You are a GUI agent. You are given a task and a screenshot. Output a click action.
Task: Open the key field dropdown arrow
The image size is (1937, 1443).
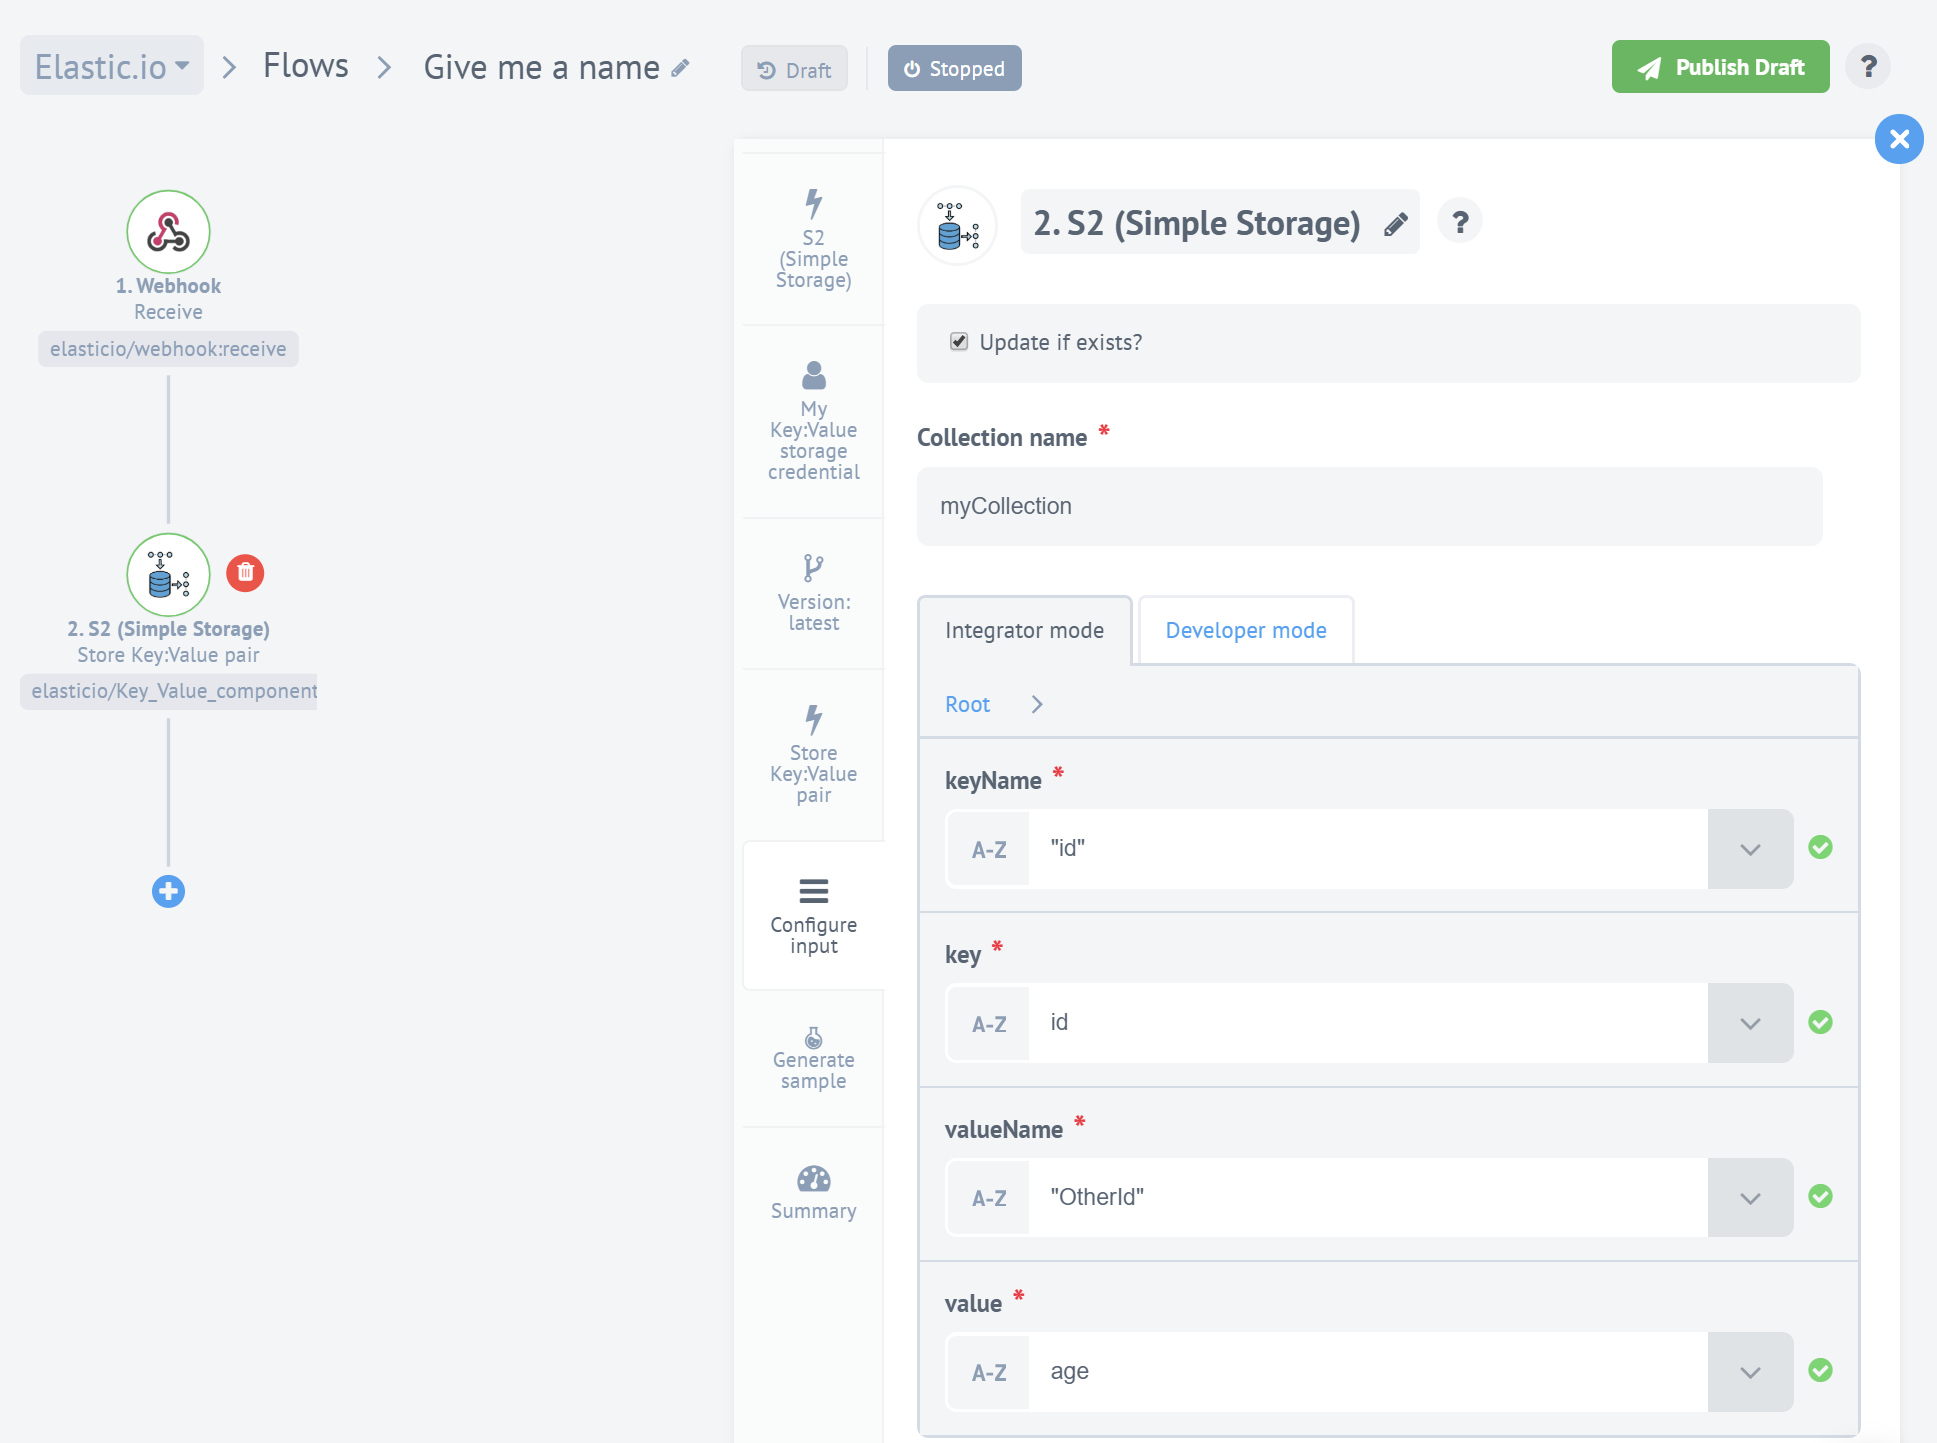click(1750, 1023)
